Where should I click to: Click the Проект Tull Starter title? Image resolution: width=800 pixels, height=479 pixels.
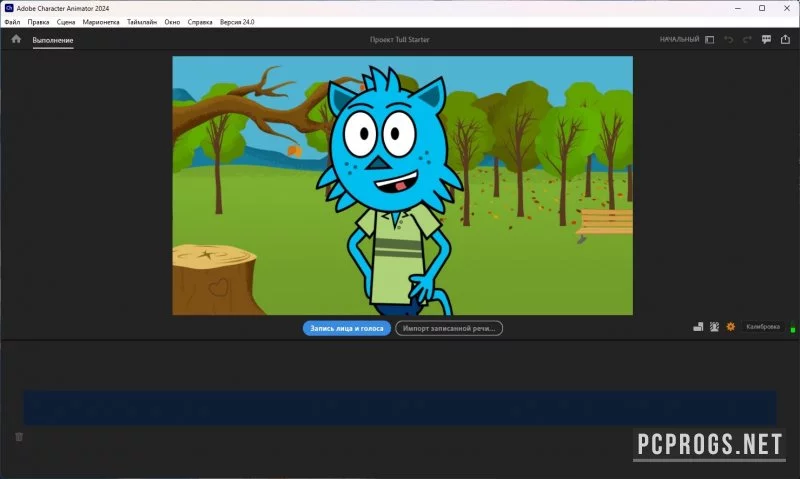coord(399,39)
